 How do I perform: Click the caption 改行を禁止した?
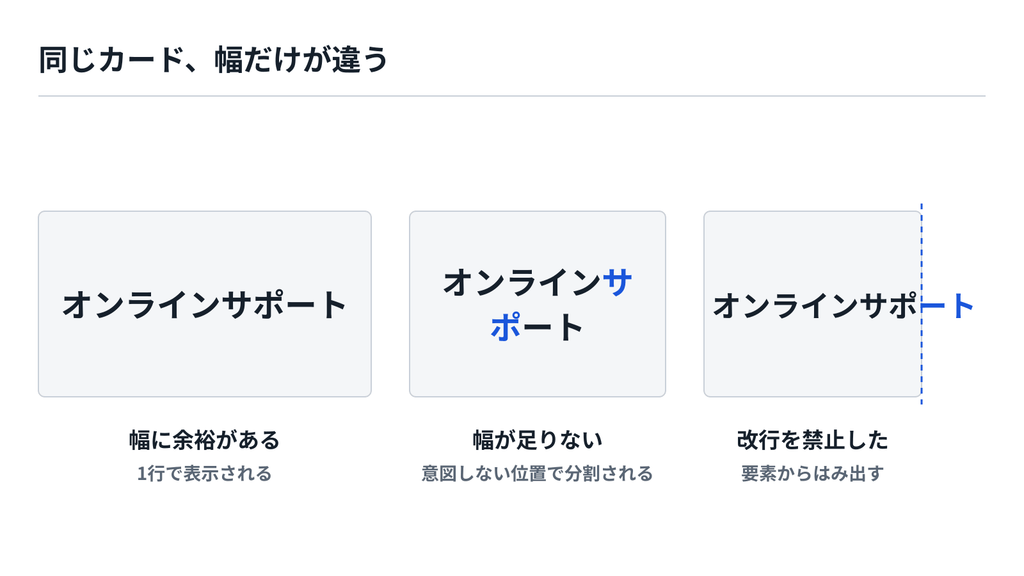812,440
